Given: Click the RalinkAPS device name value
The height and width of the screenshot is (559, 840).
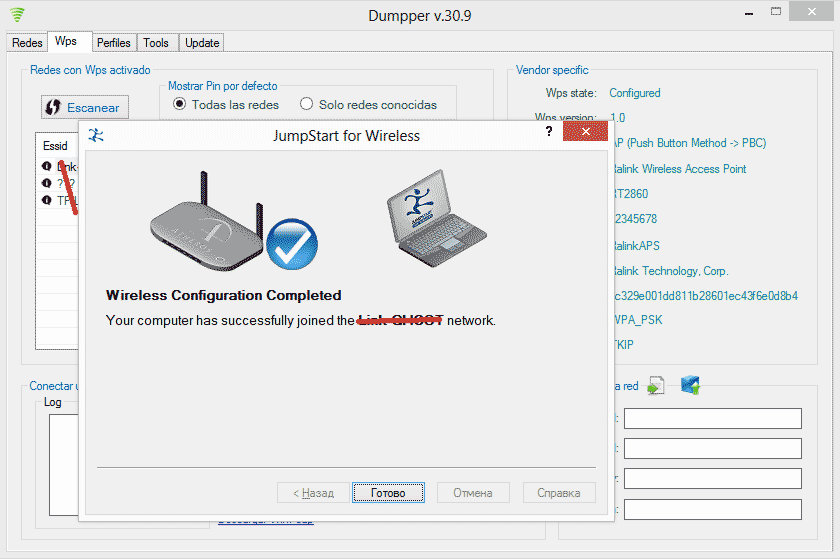Looking at the screenshot, I should [636, 245].
